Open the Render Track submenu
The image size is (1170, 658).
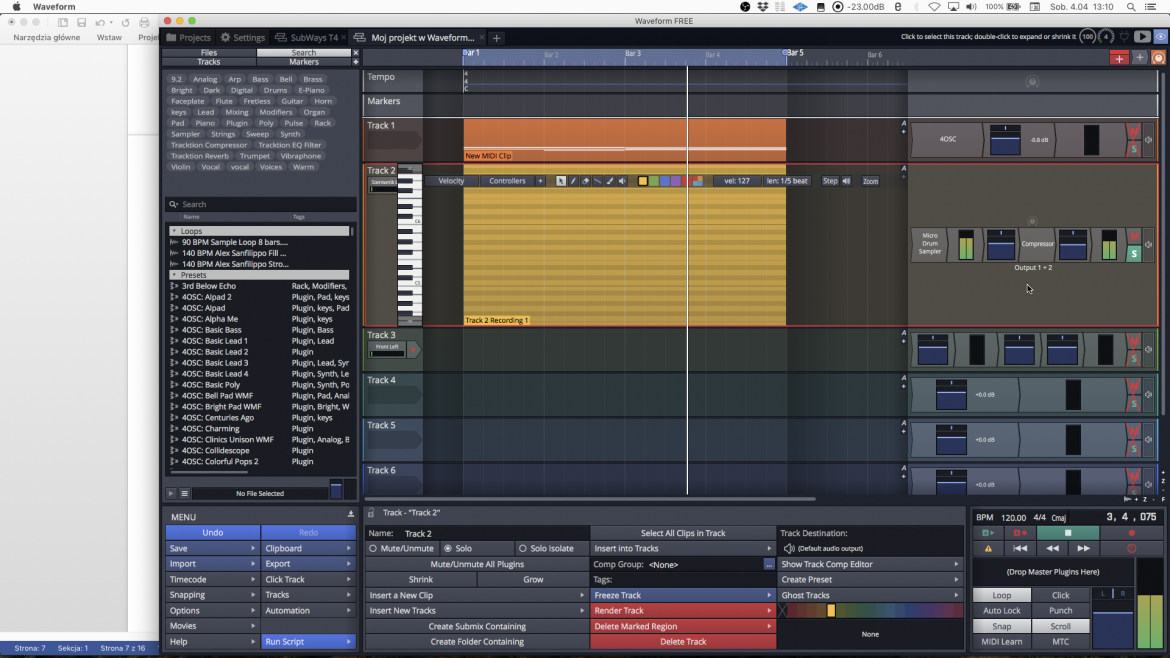pos(683,610)
